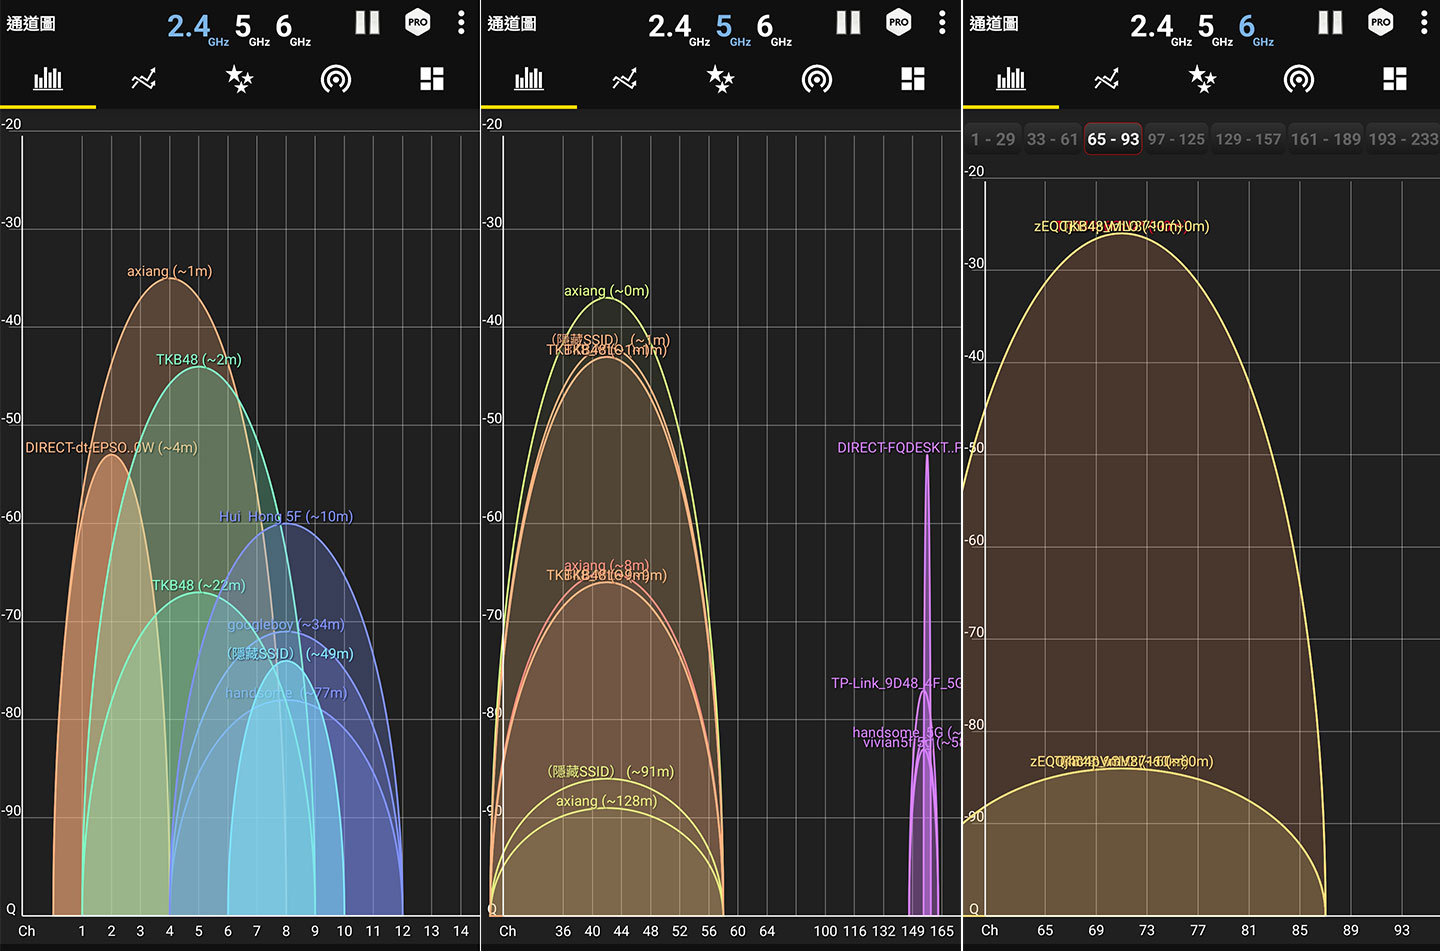Tap the PRO badge in middle panel
This screenshot has height=951, width=1440.
[899, 22]
